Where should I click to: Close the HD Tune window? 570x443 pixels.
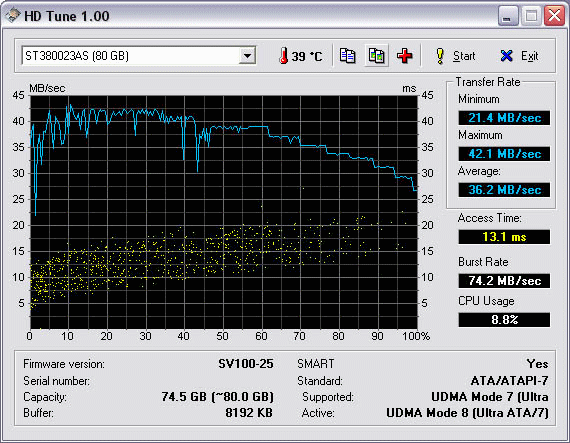click(554, 16)
